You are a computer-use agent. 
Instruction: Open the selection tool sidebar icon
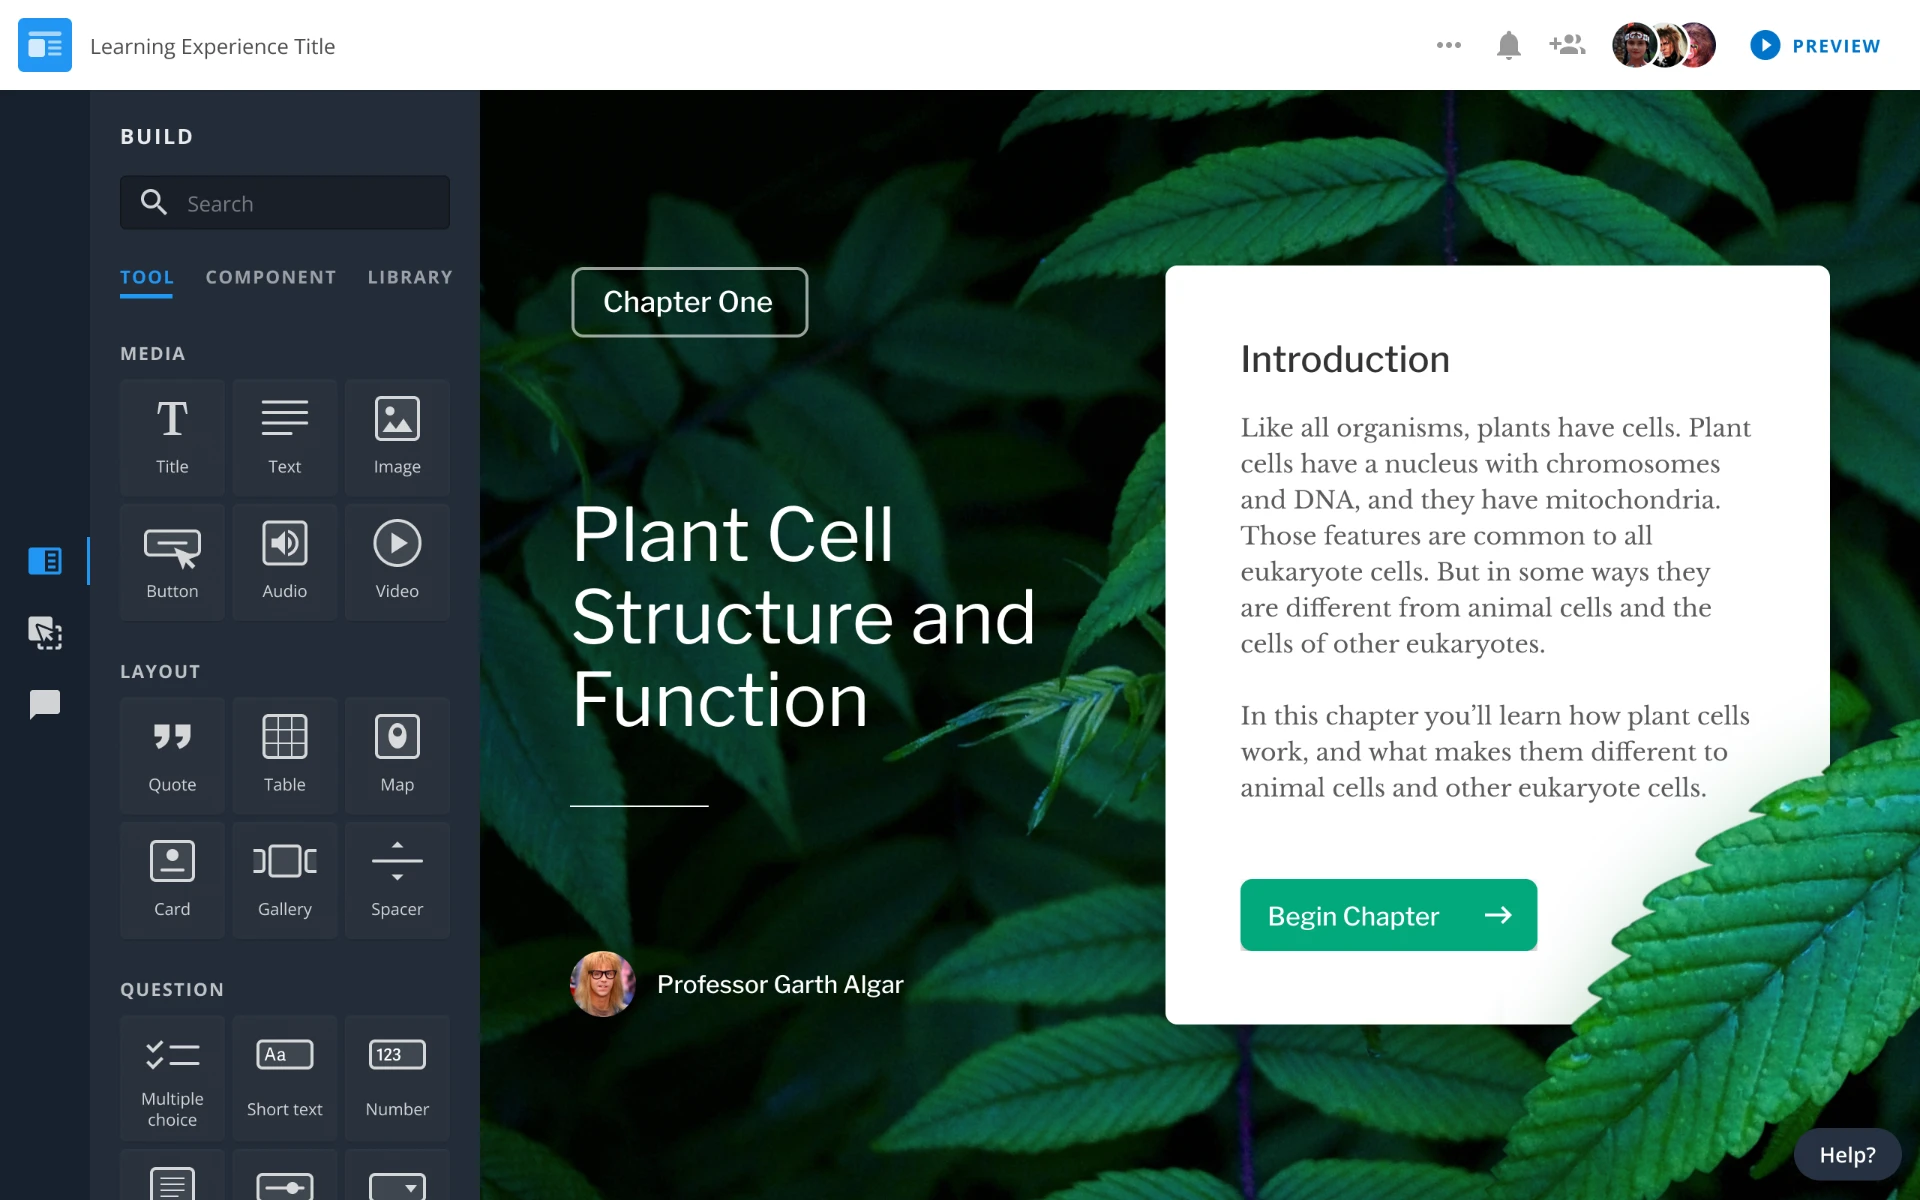coord(45,633)
